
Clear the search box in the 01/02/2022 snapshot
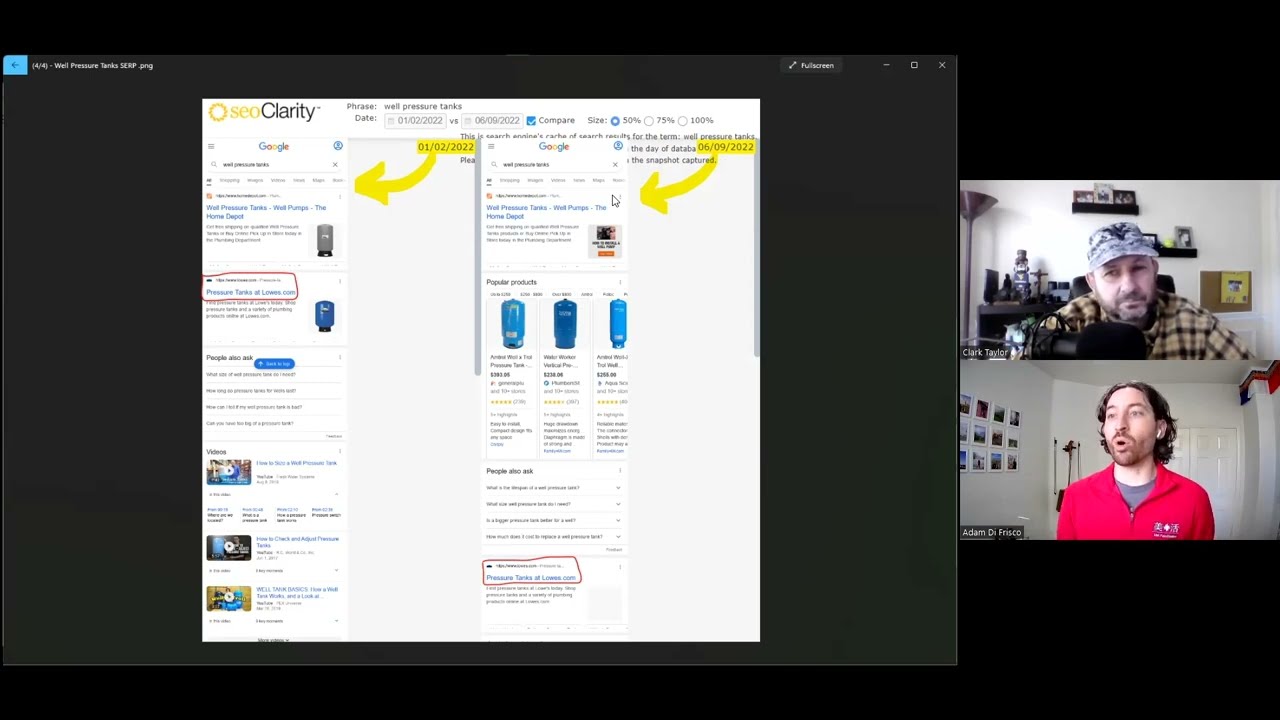335,164
